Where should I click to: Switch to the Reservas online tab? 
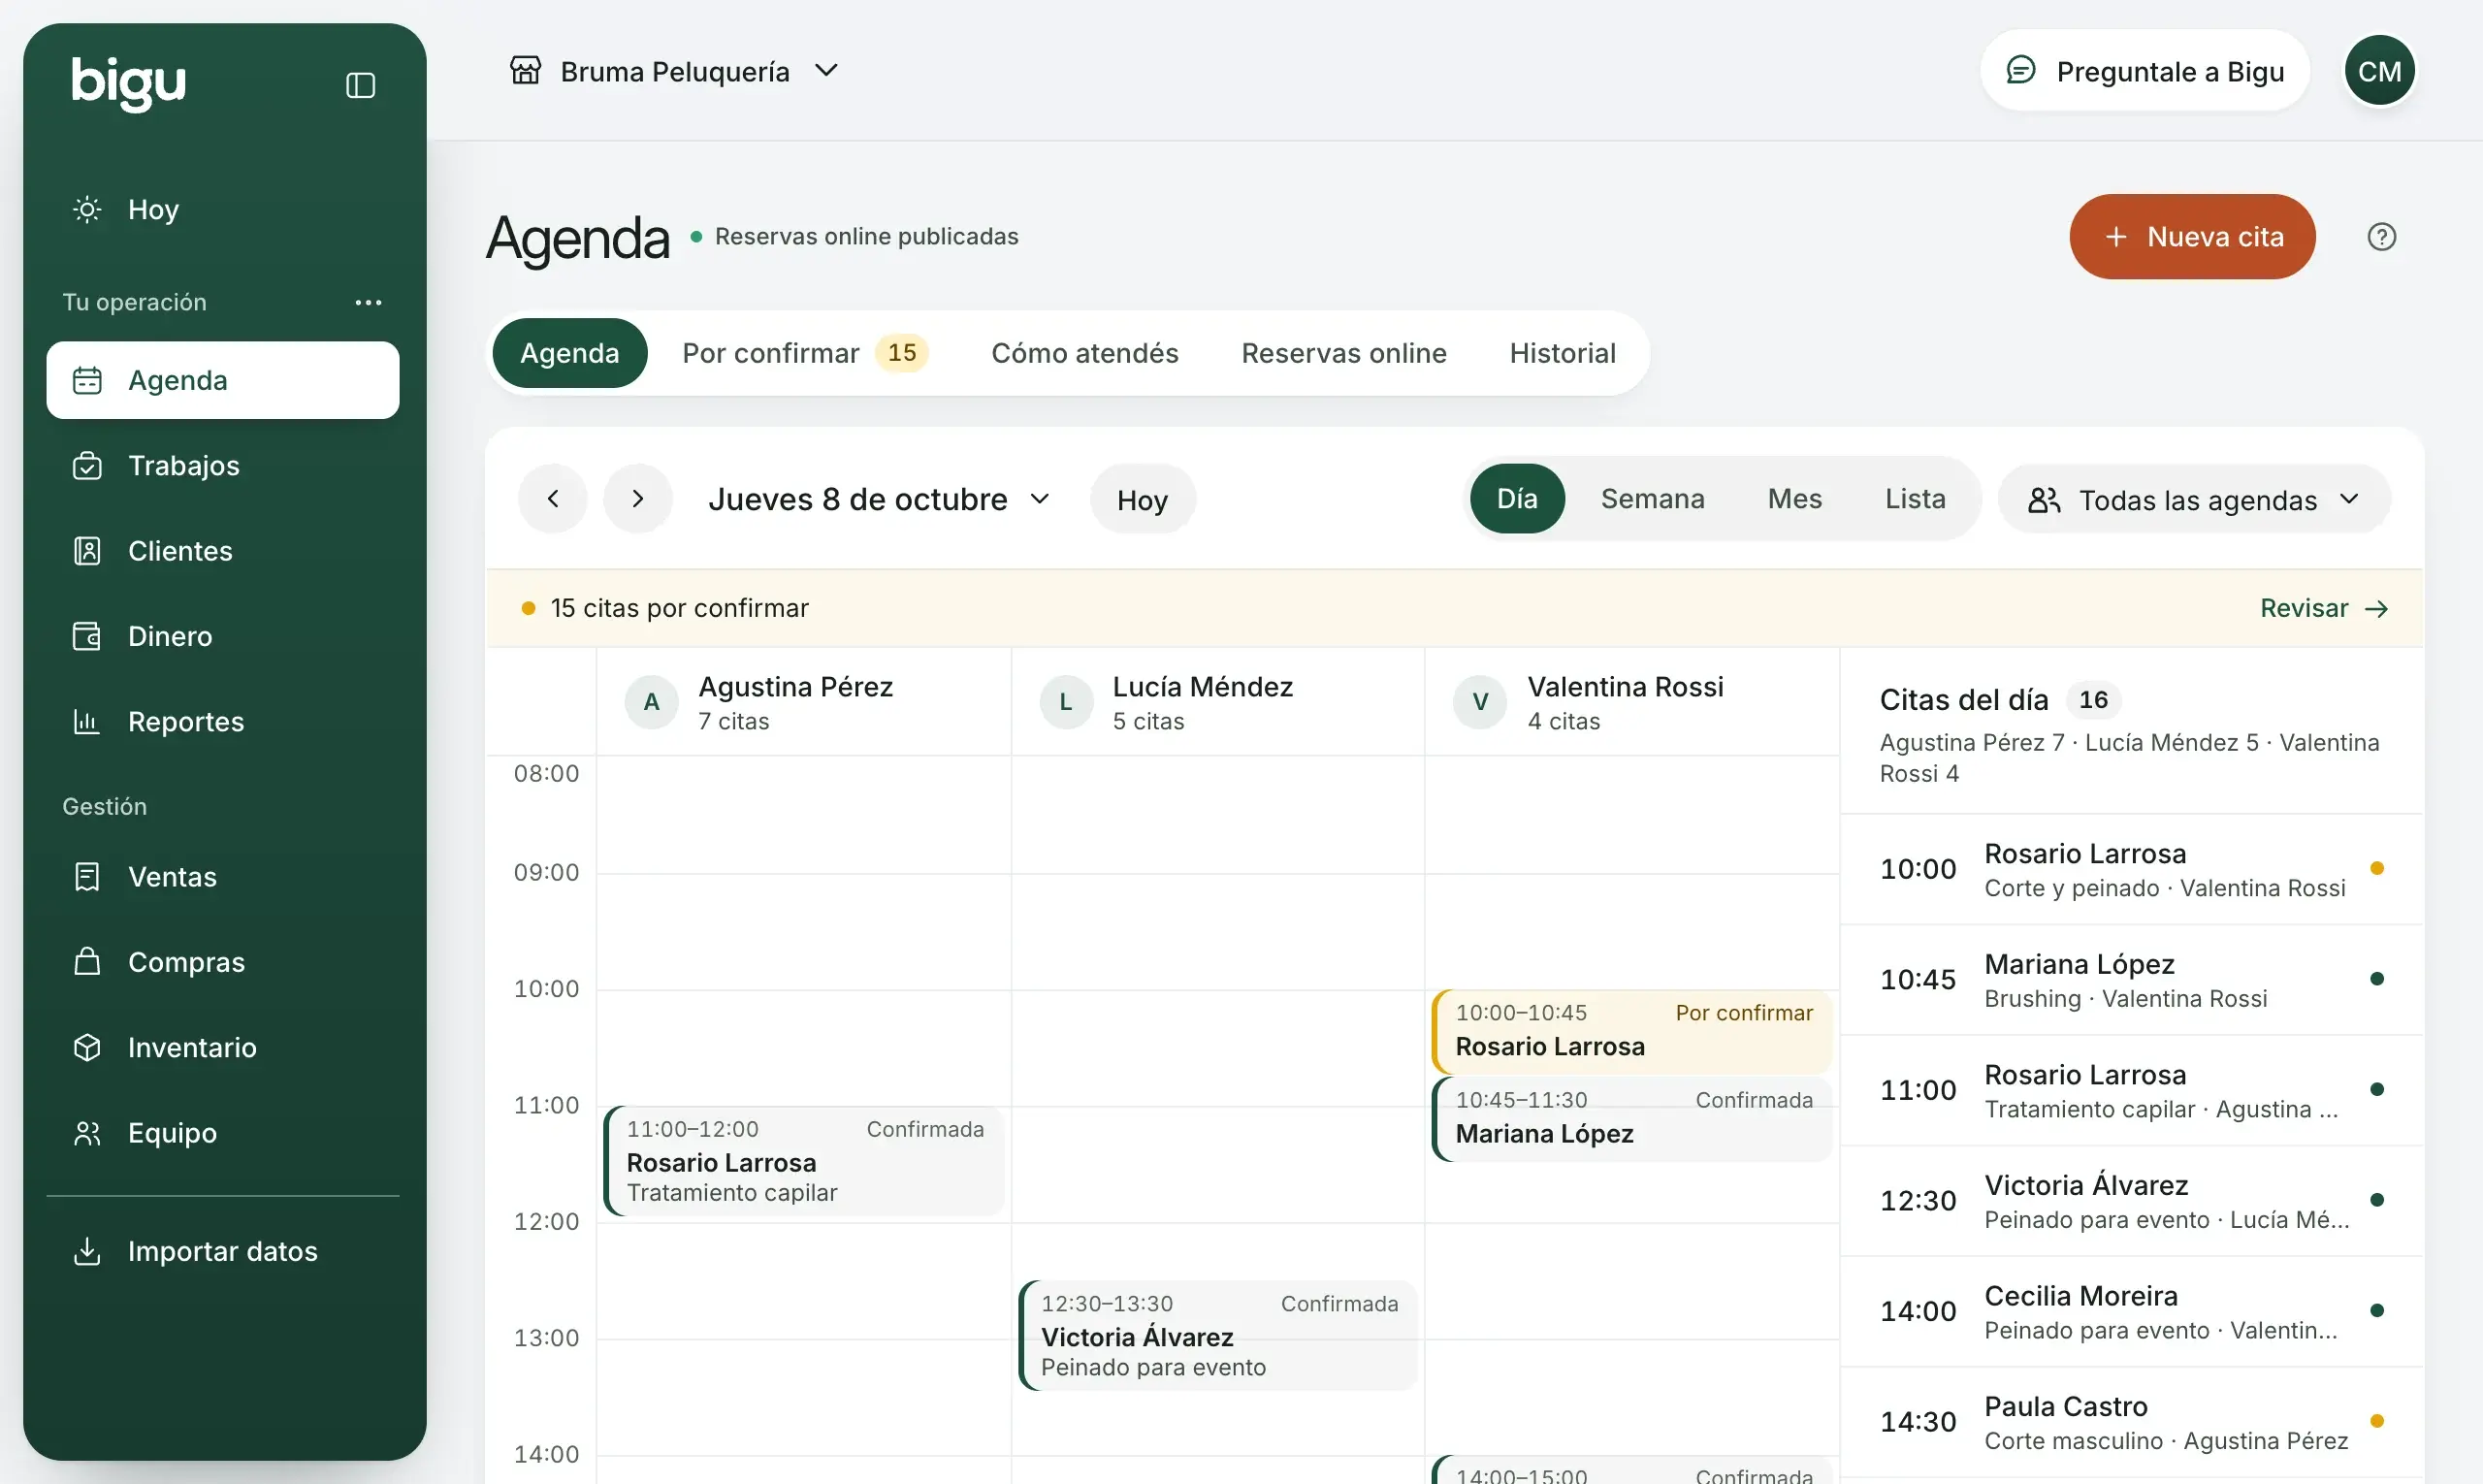coord(1343,353)
